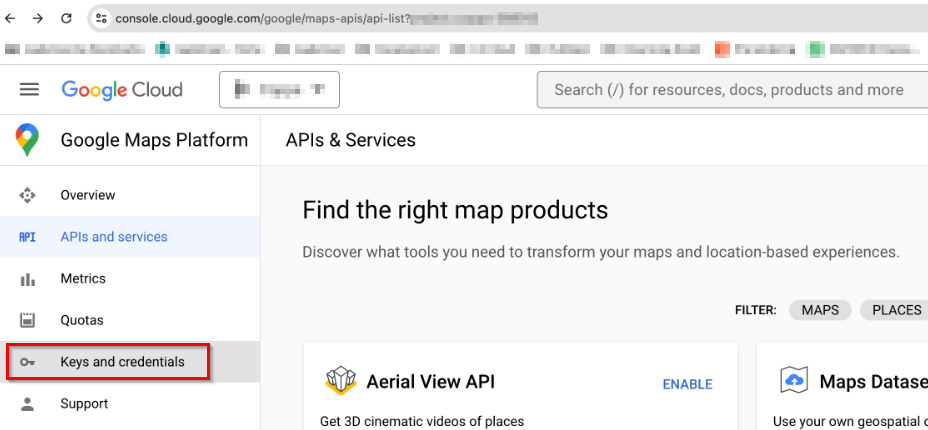Image resolution: width=928 pixels, height=430 pixels.
Task: Go to Google Cloud home via logo
Action: coord(122,90)
